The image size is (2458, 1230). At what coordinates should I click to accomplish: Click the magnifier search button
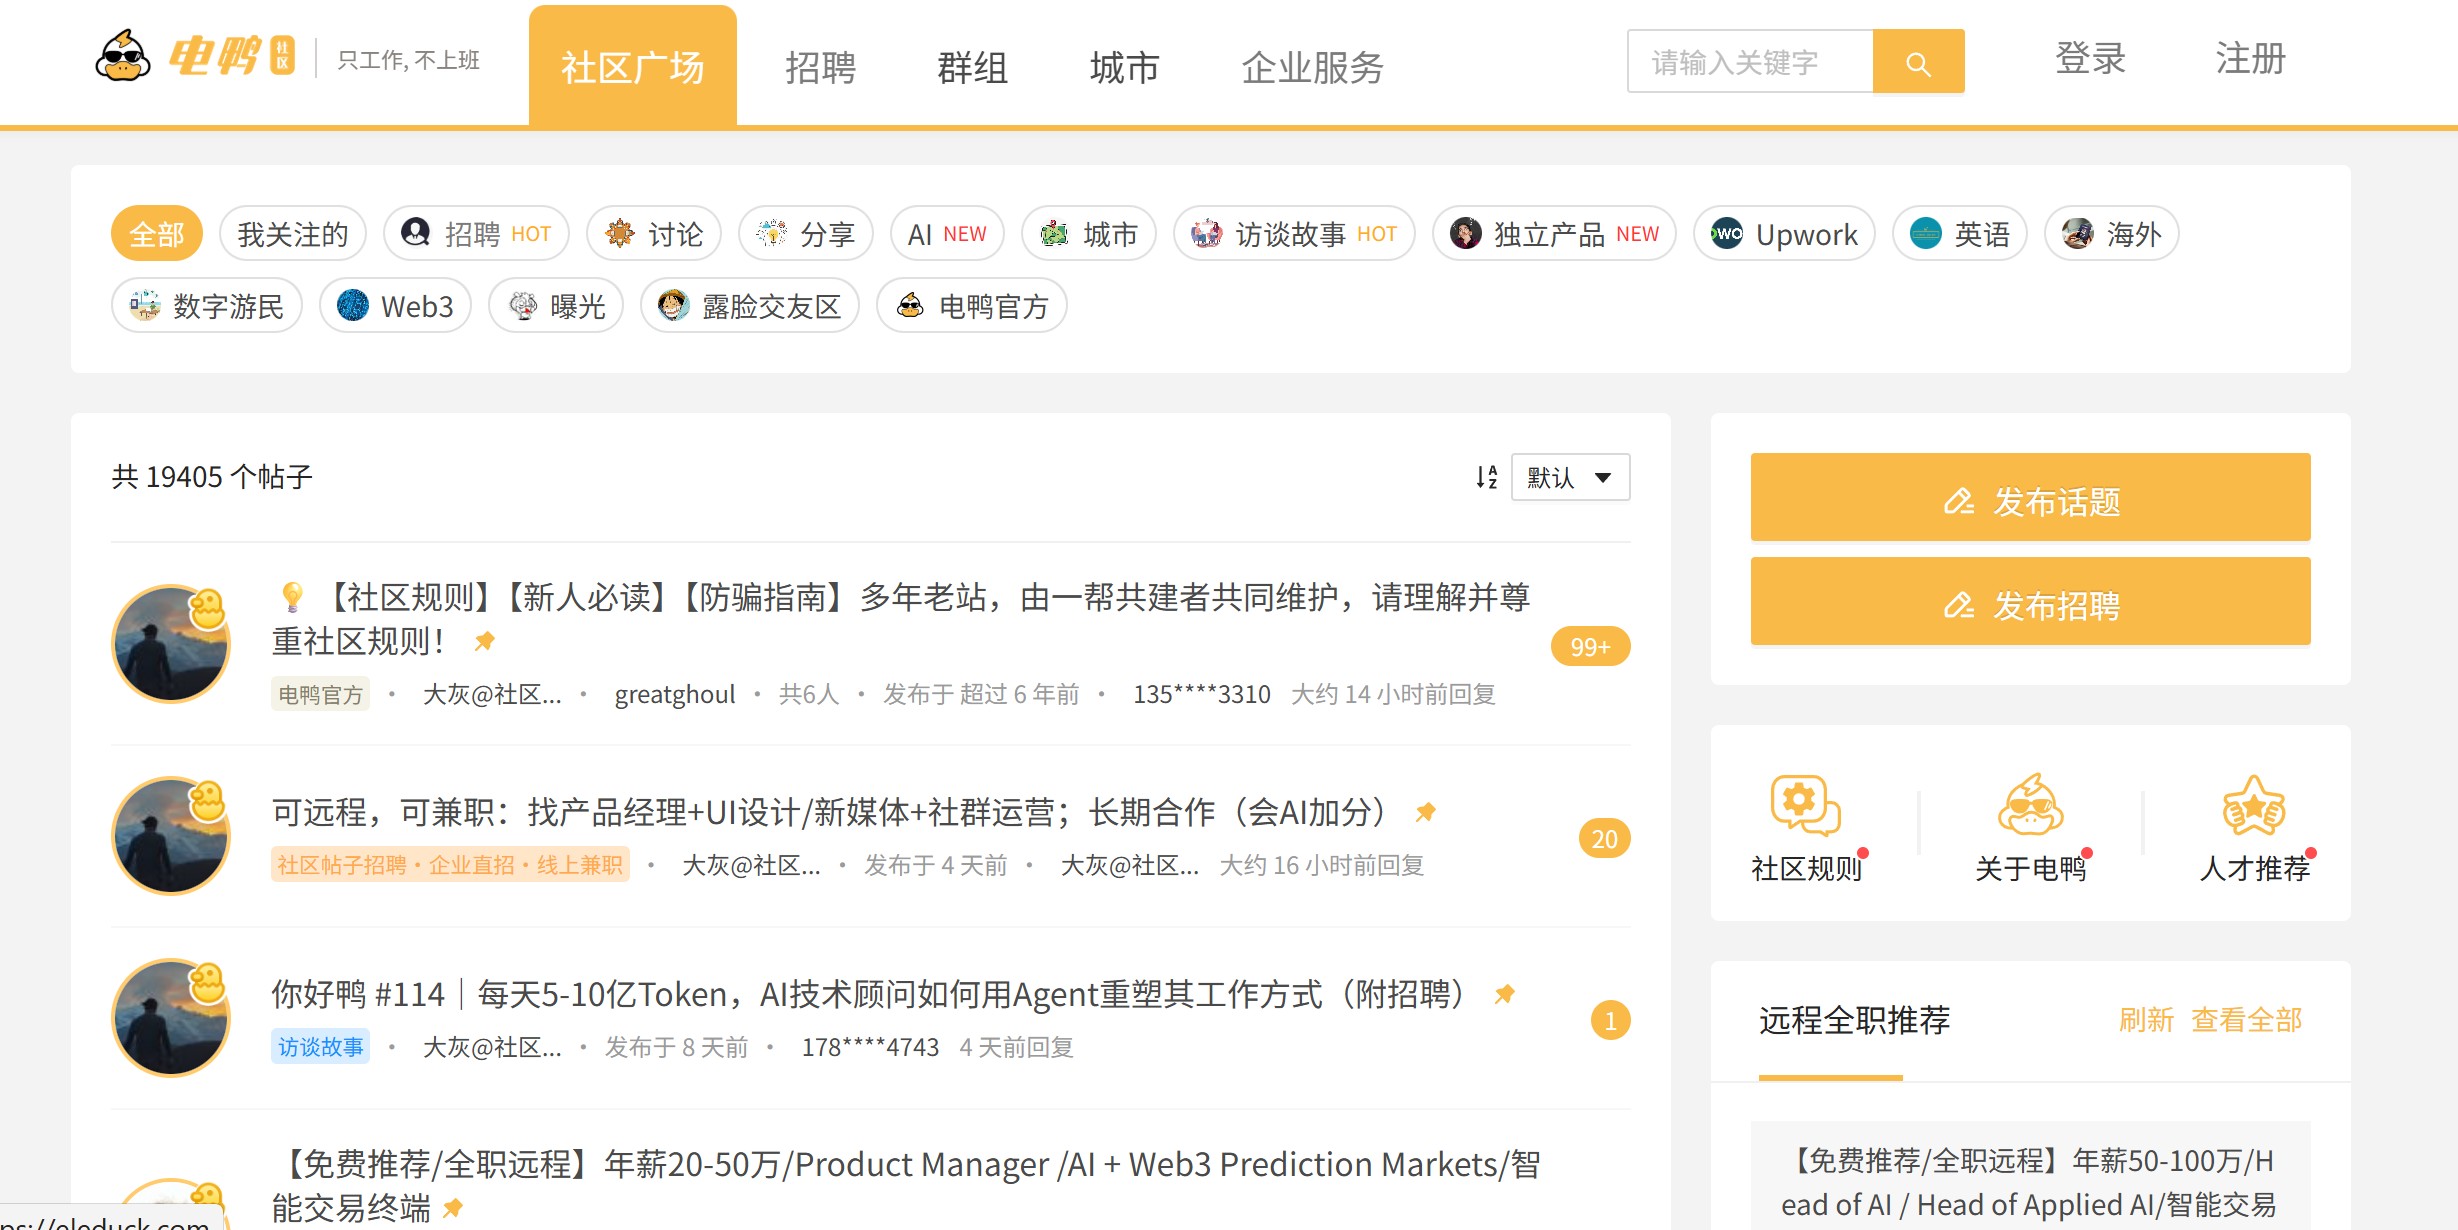tap(1918, 62)
